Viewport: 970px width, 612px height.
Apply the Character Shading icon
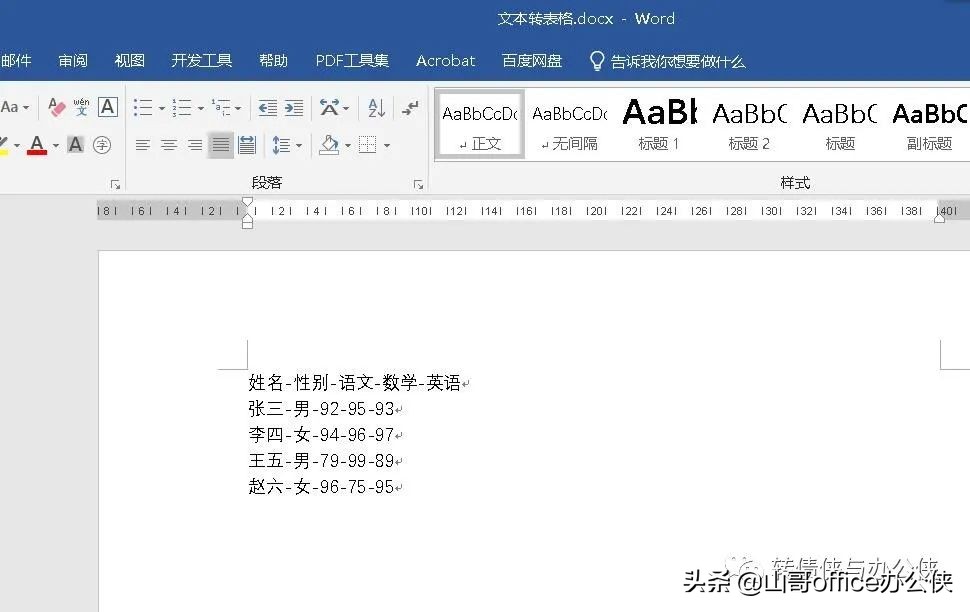click(x=76, y=145)
